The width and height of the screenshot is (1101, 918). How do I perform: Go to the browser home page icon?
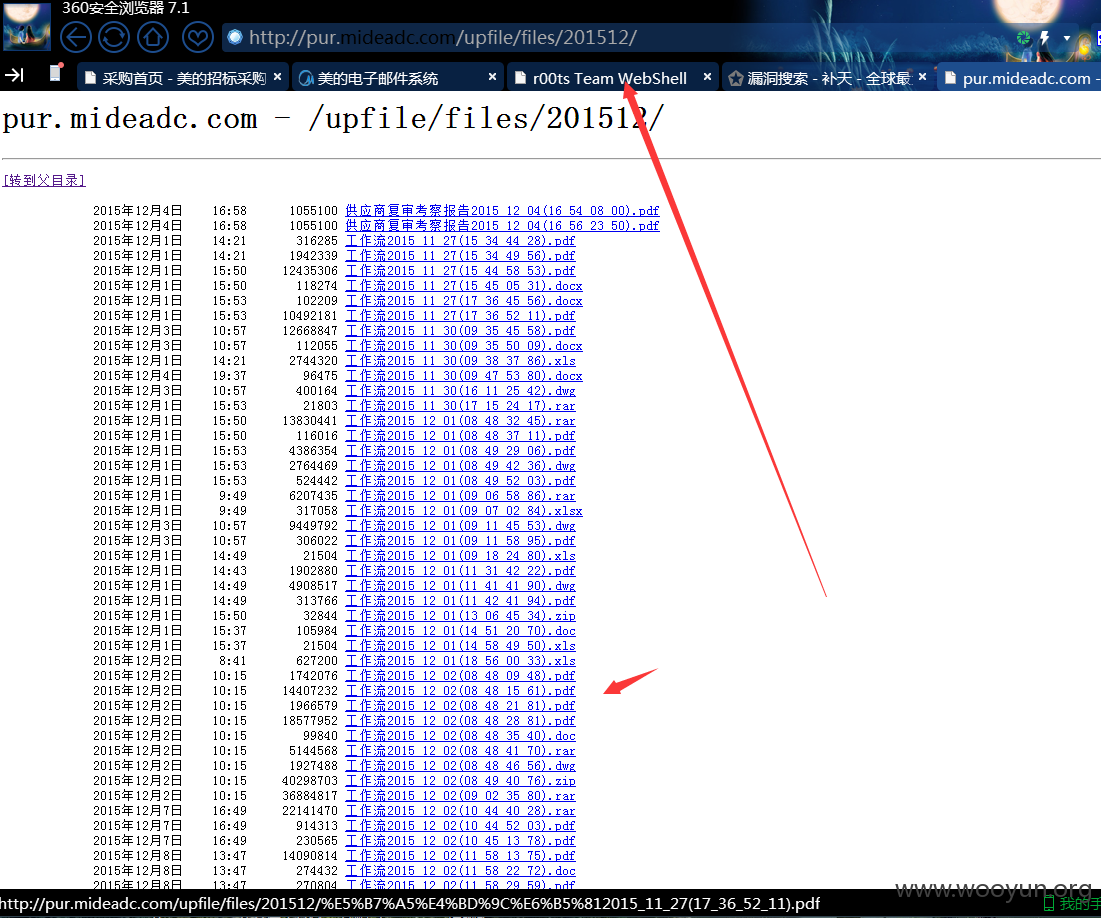[x=152, y=37]
